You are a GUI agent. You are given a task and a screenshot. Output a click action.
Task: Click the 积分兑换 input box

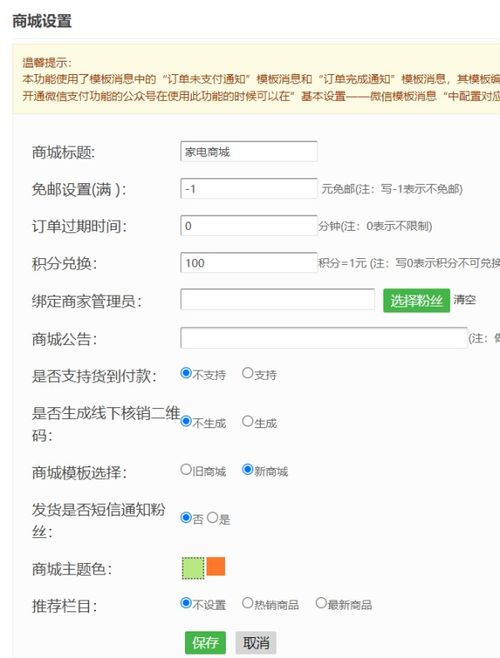[x=249, y=263]
